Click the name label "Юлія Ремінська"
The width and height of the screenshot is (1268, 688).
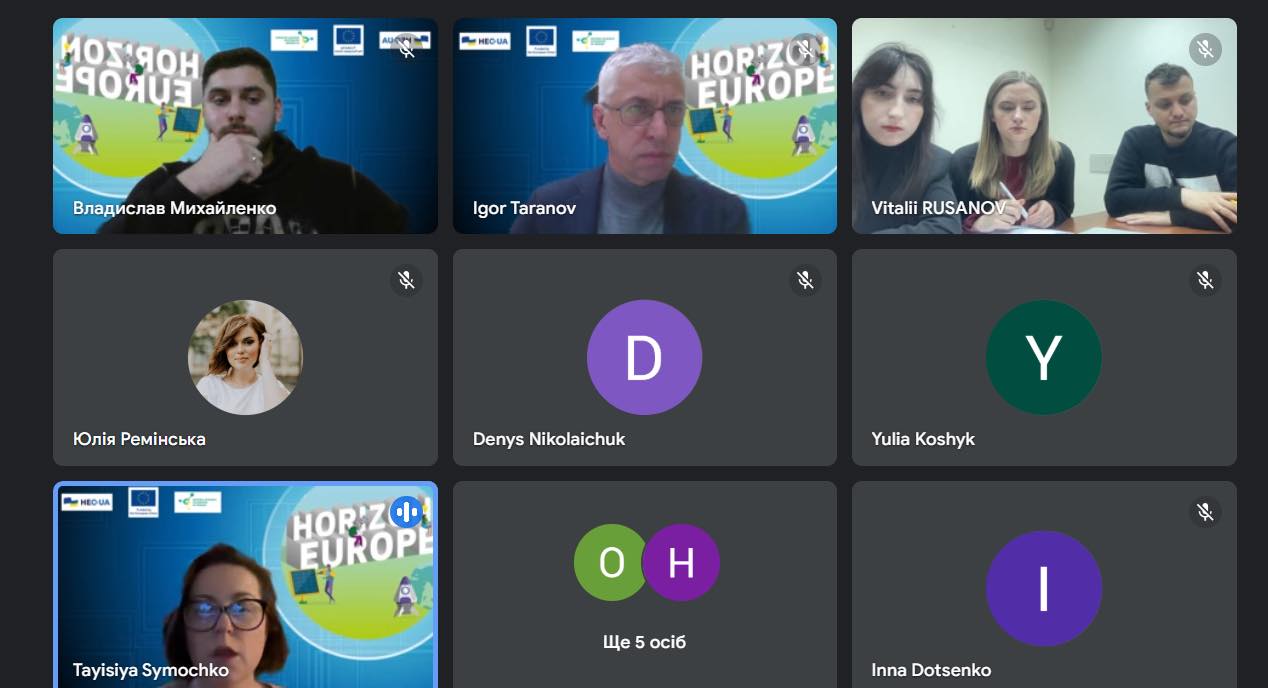(x=140, y=439)
